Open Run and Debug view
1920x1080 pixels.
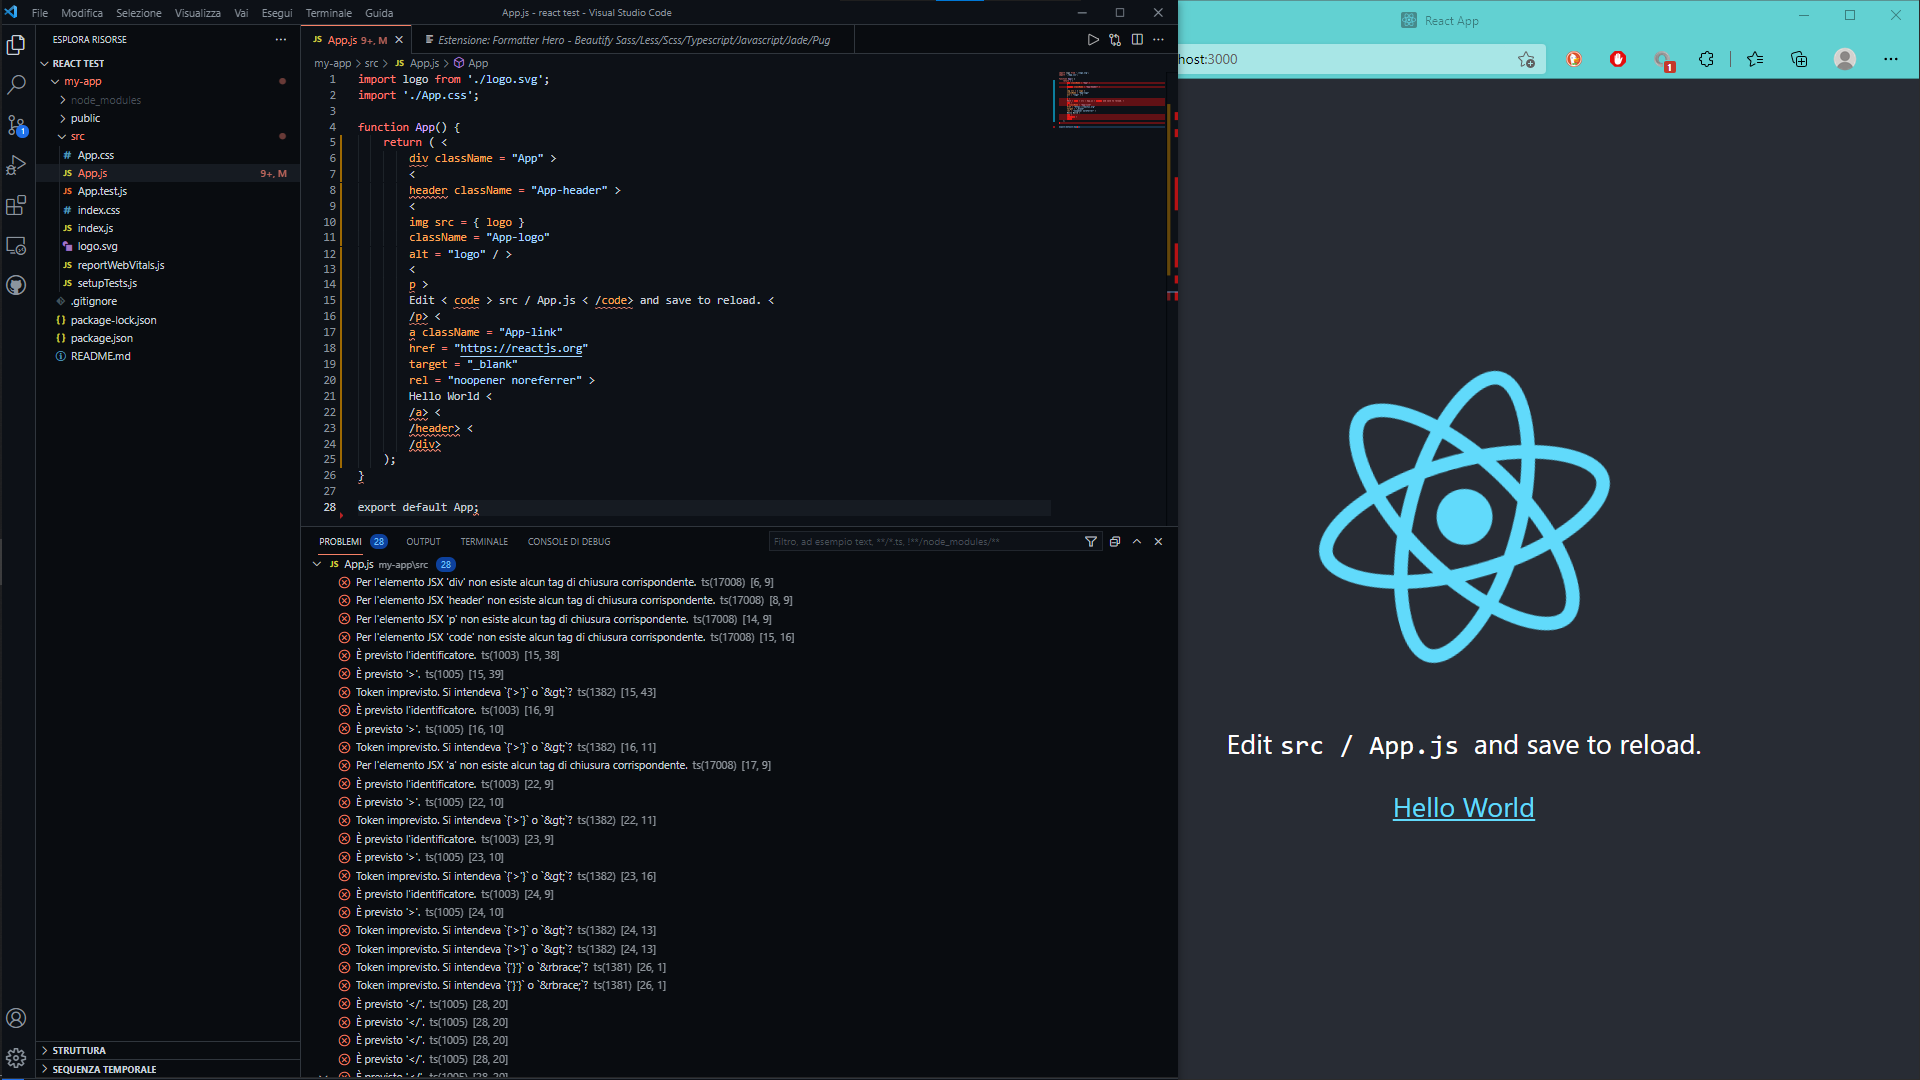coord(16,165)
